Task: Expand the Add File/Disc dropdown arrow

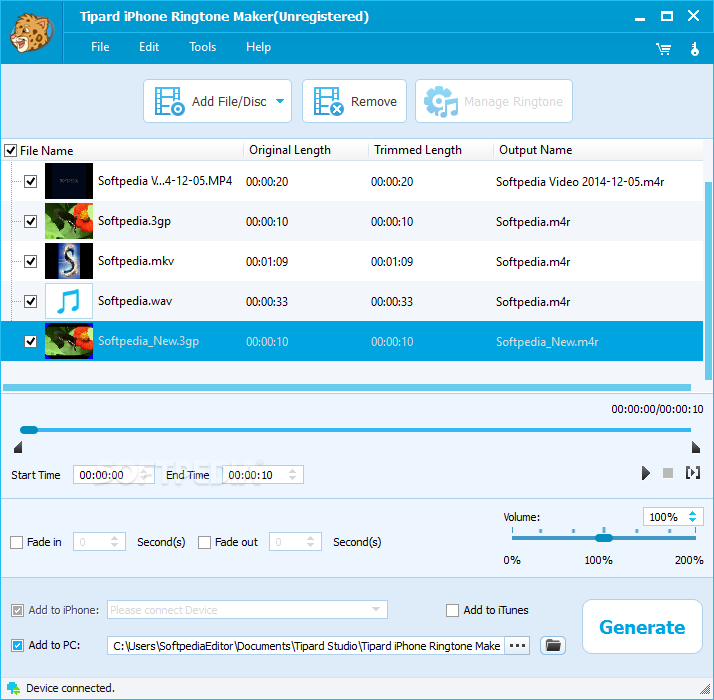Action: coord(280,101)
